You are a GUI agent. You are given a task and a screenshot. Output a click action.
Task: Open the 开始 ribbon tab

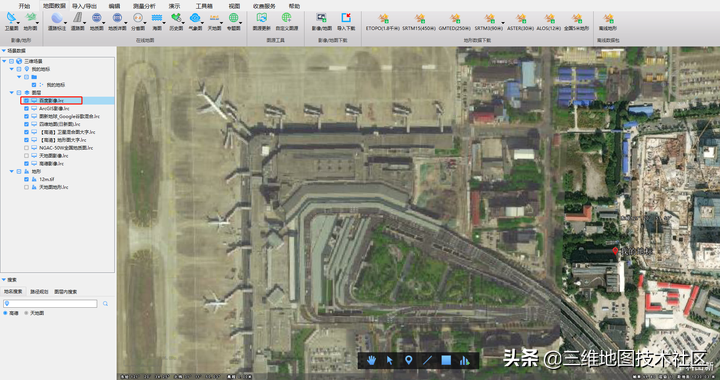click(24, 6)
